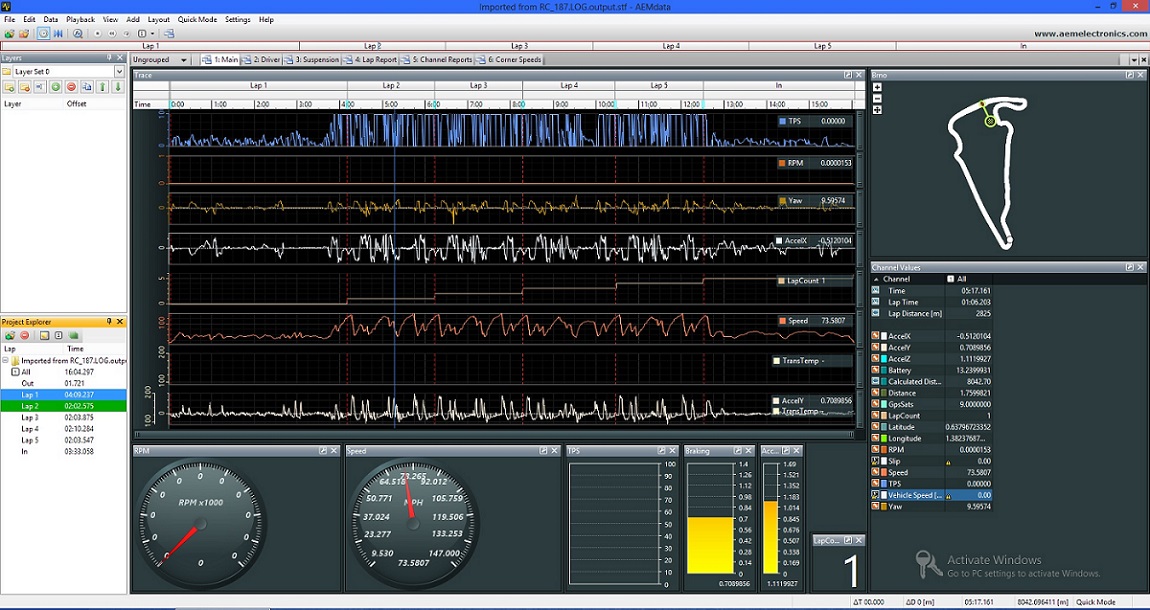Click the orange folder icon in main toolbar
This screenshot has height=610, width=1150.
[x=24, y=34]
